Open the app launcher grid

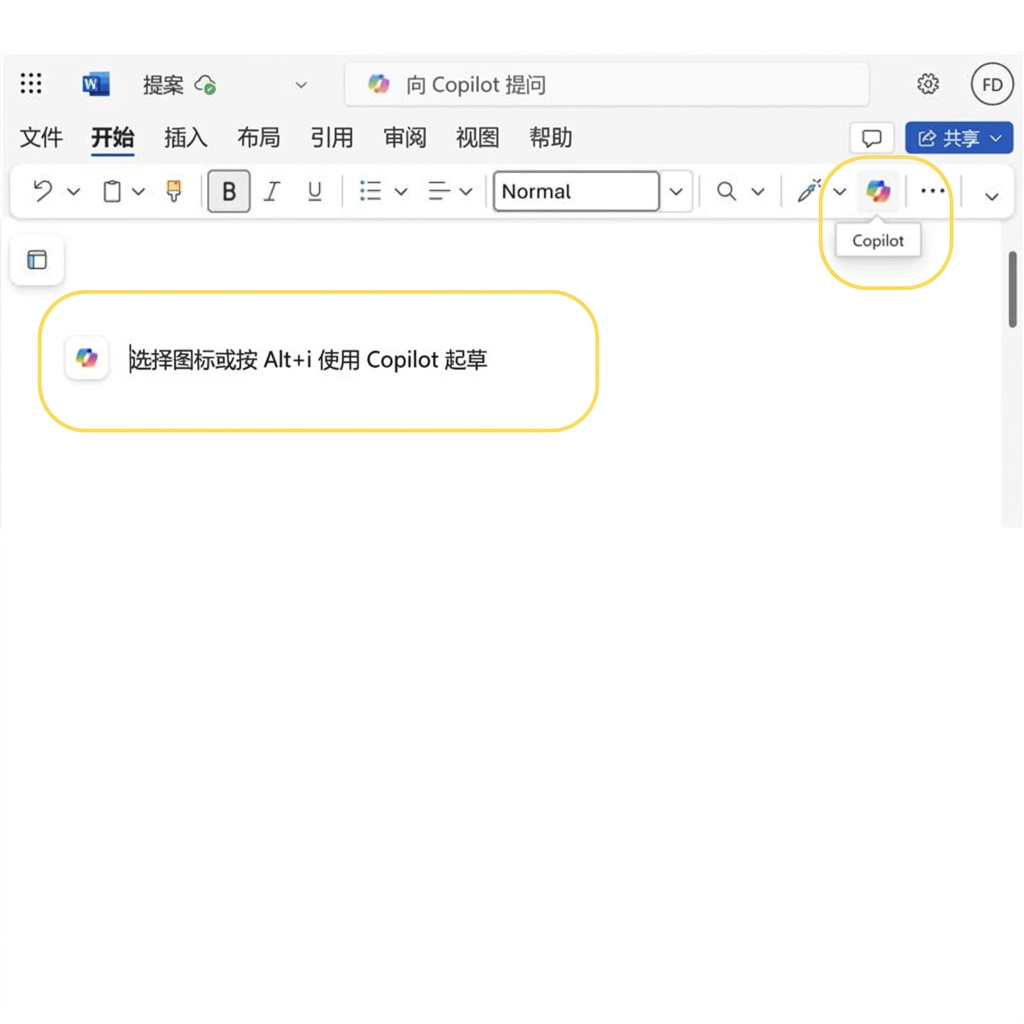[x=31, y=84]
